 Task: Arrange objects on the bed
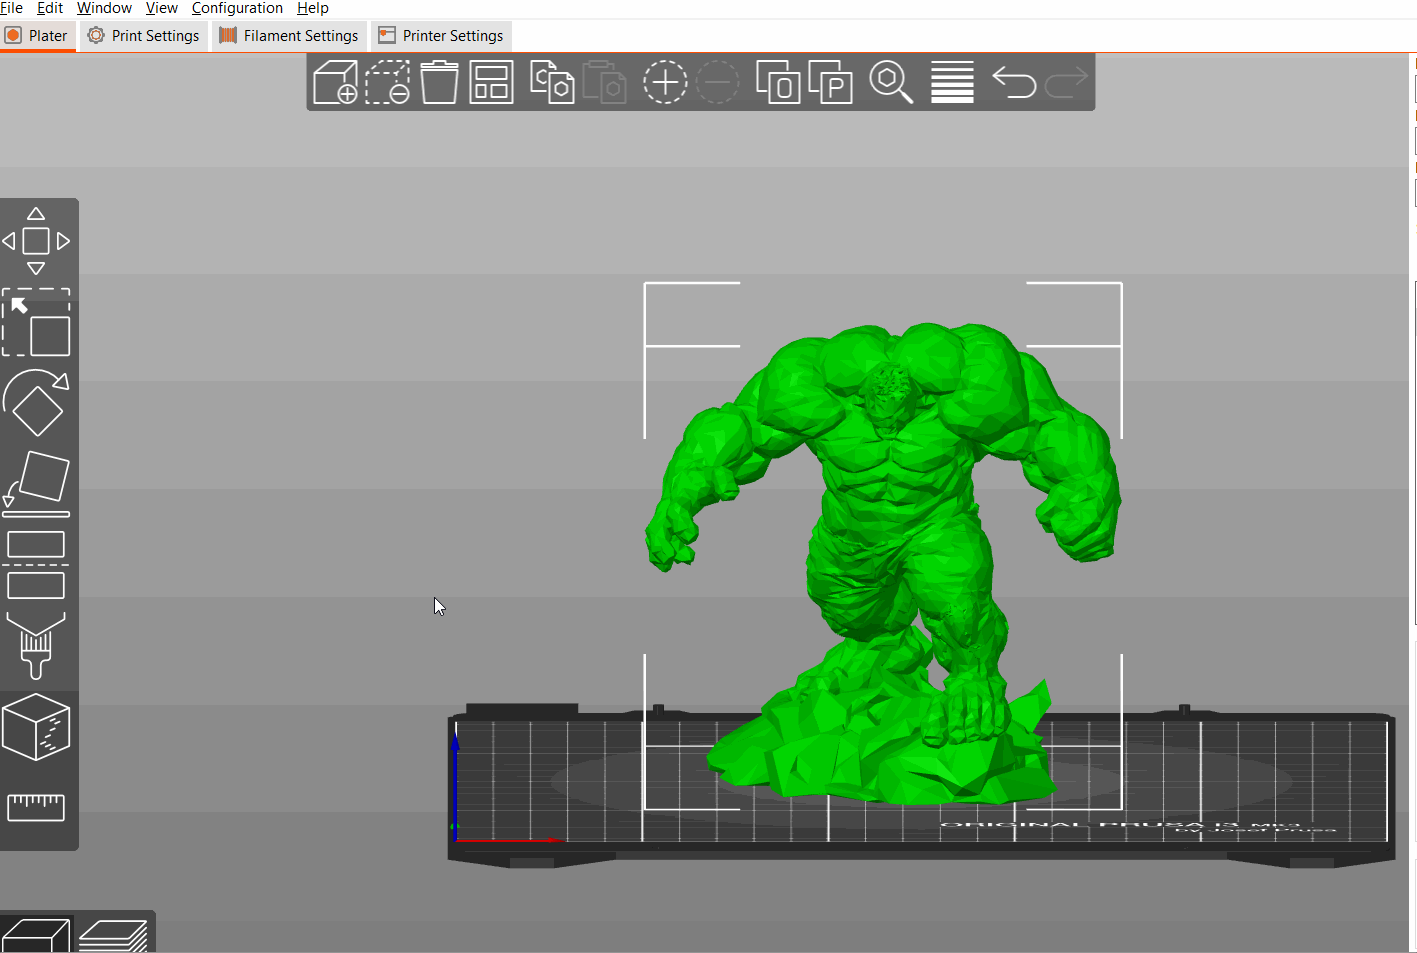coord(491,82)
